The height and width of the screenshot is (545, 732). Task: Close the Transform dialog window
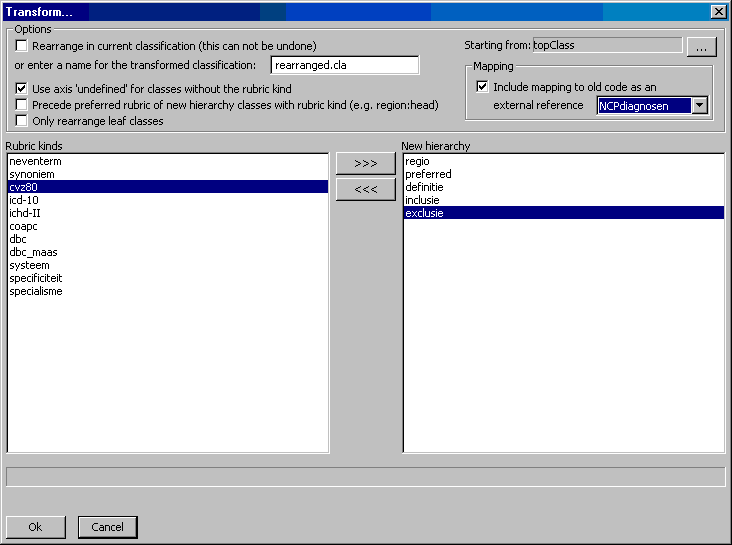718,11
